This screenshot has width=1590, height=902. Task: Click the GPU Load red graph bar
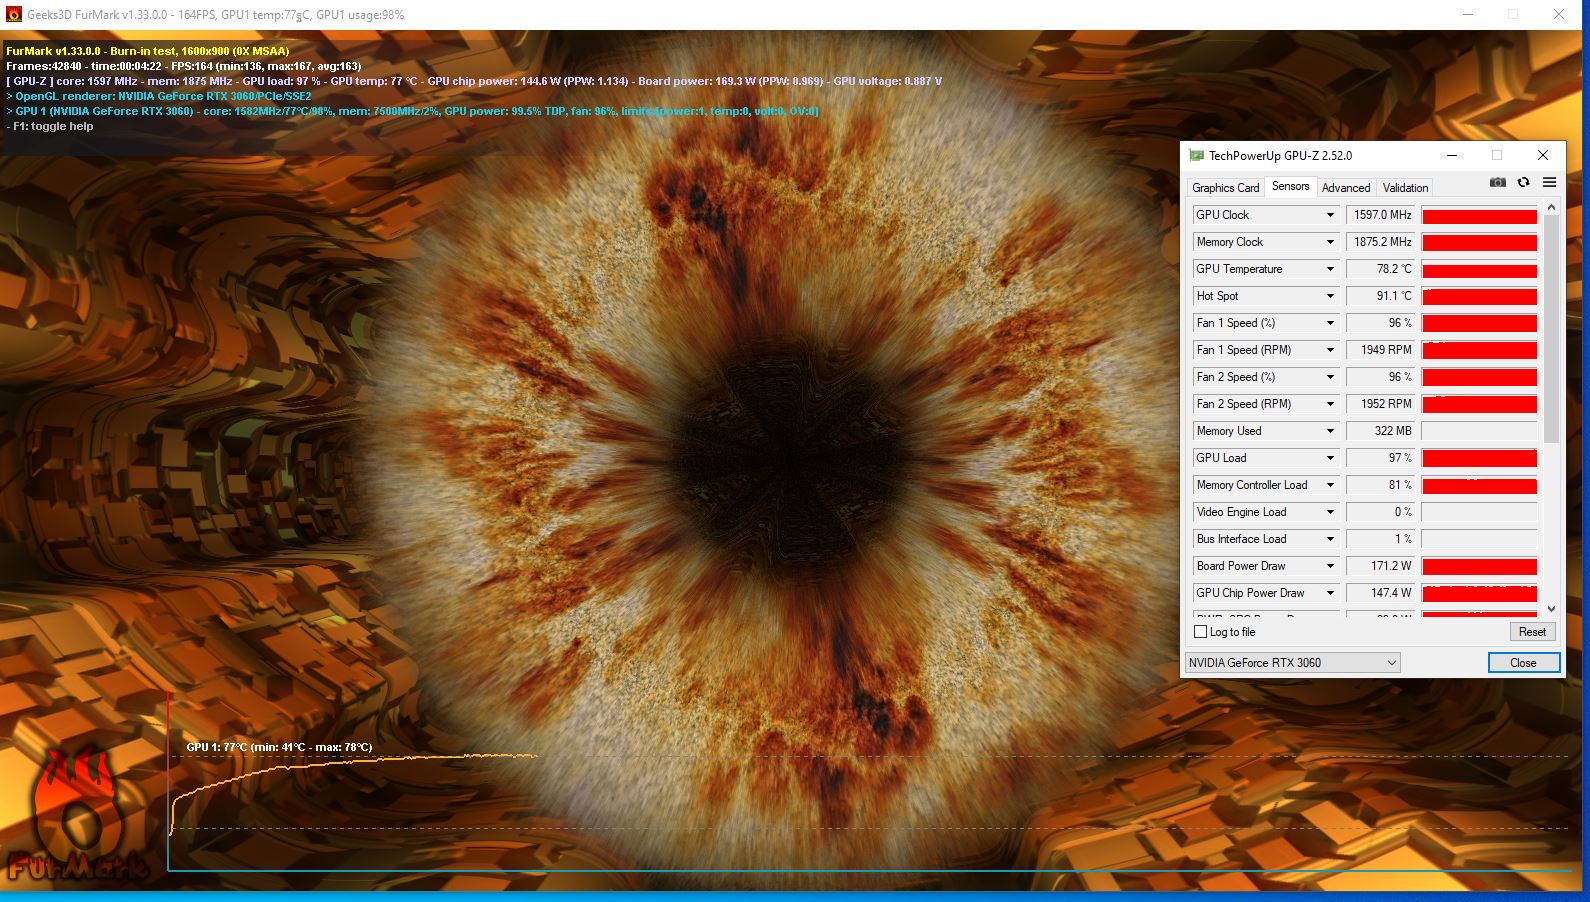(x=1479, y=458)
